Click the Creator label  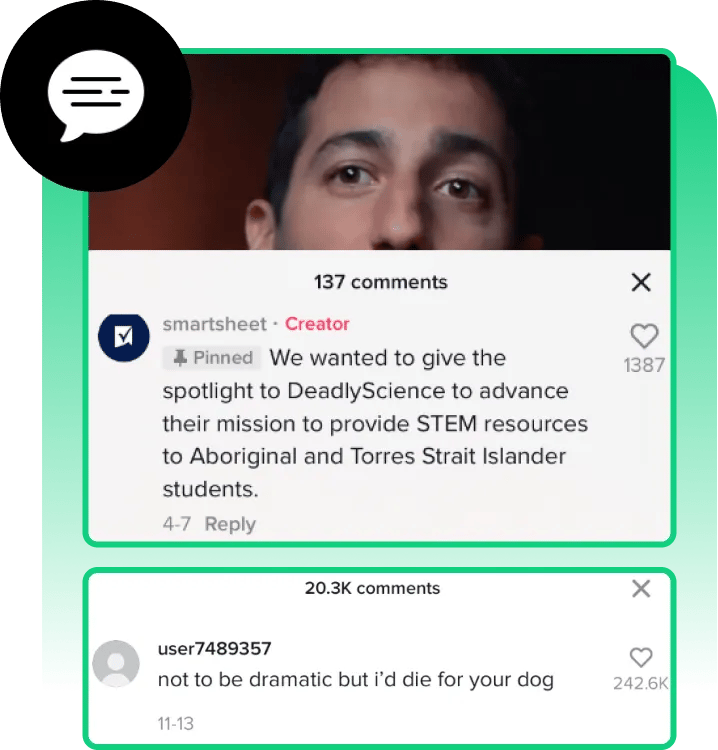[317, 324]
